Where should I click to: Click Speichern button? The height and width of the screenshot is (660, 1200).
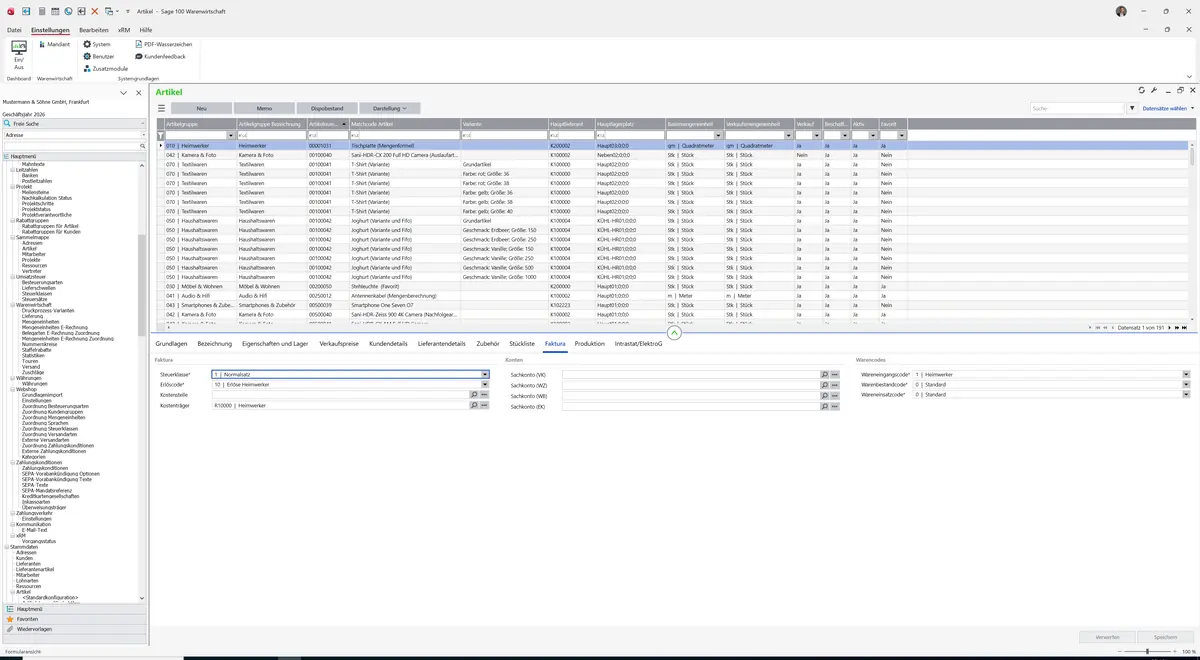point(1165,636)
